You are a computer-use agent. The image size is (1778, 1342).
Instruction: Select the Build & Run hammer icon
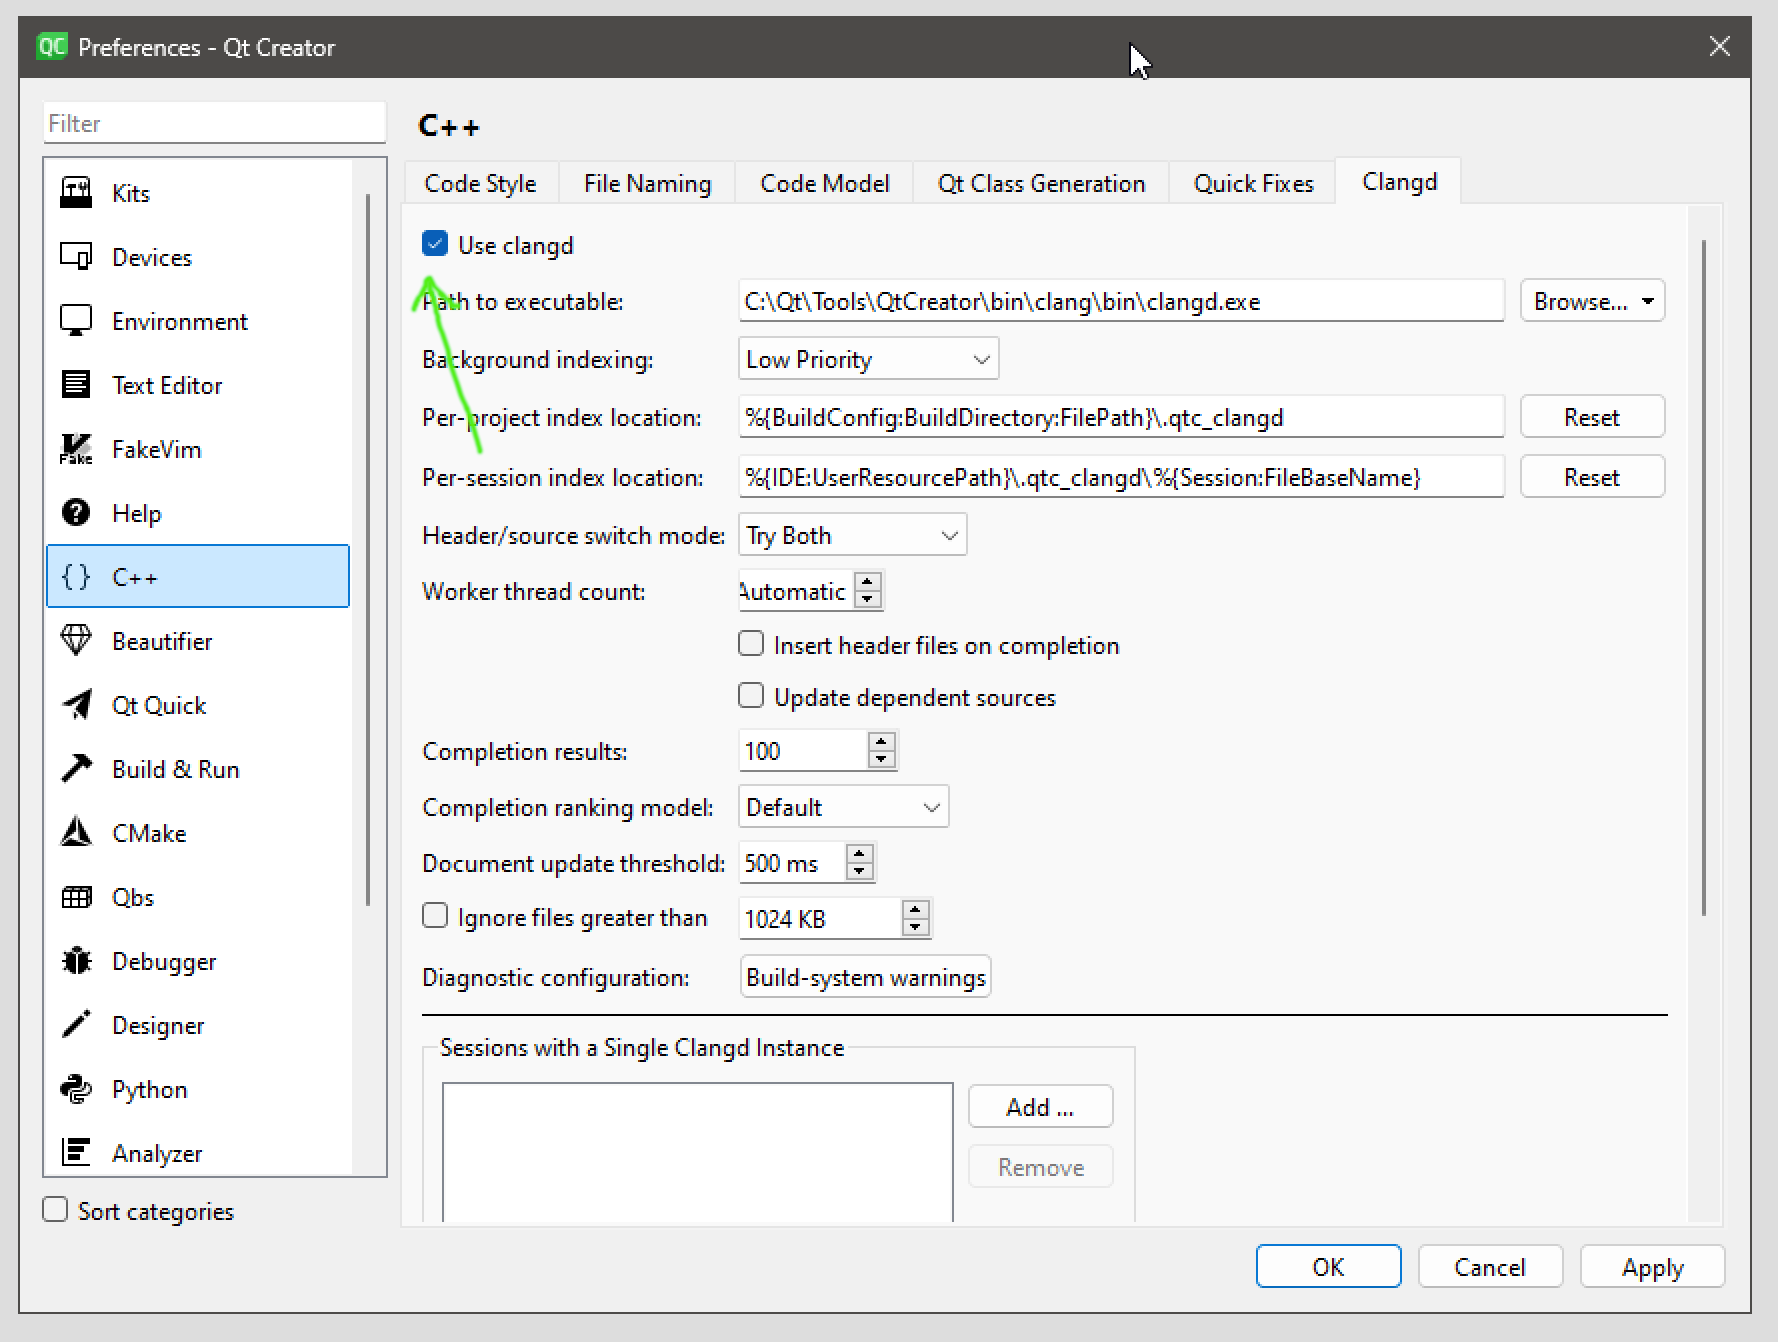coord(76,769)
